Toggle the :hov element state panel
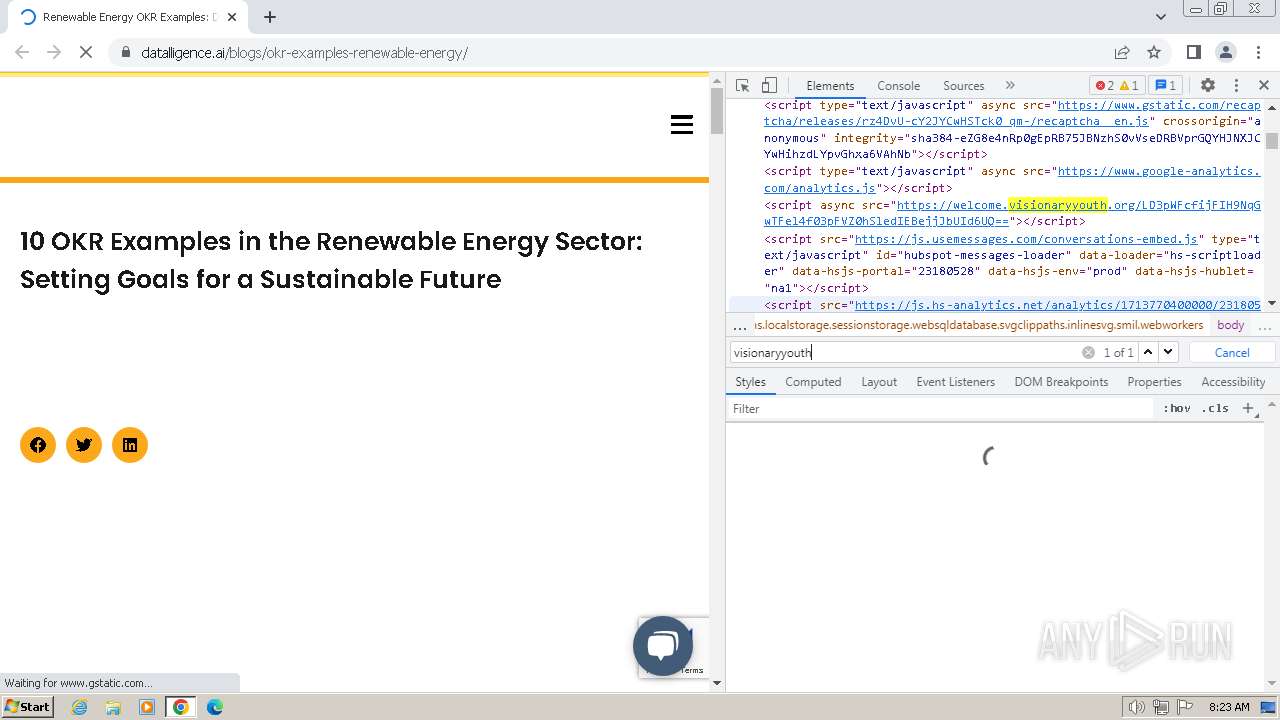 tap(1177, 408)
